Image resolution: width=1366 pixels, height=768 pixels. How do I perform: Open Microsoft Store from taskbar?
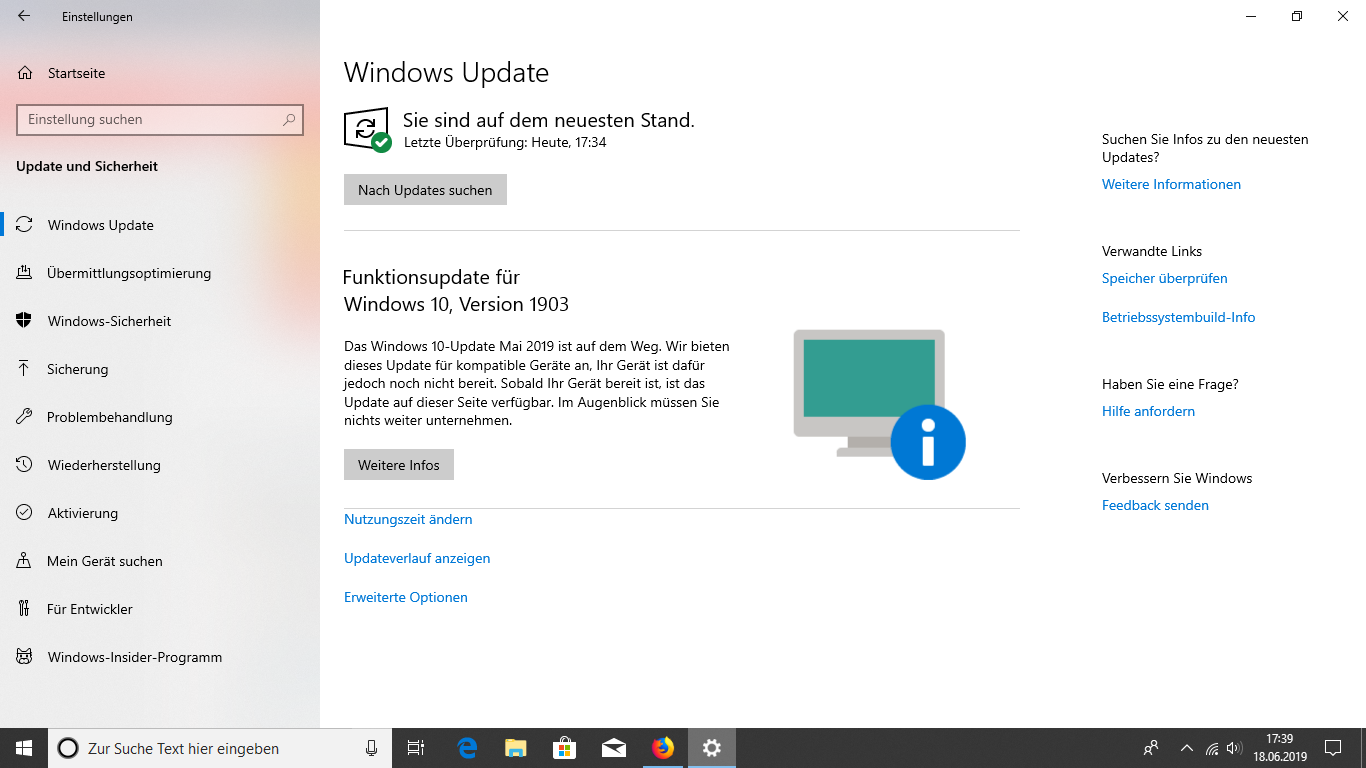click(x=565, y=748)
